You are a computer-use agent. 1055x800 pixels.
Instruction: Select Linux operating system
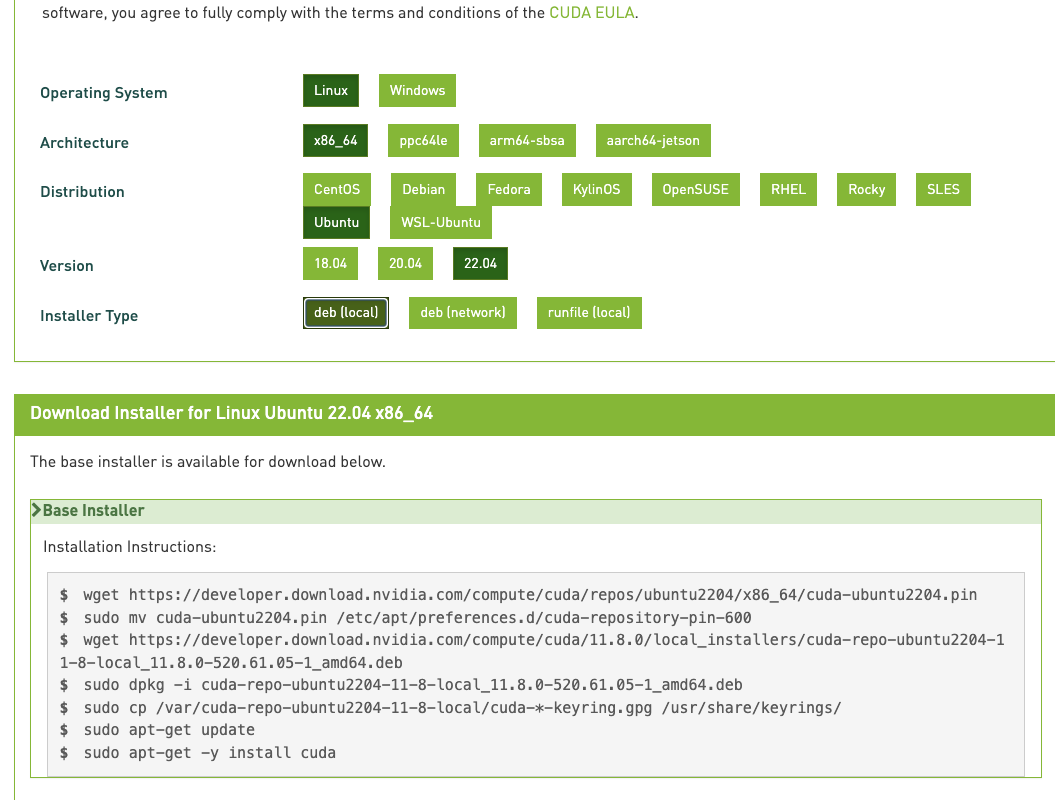[x=330, y=90]
